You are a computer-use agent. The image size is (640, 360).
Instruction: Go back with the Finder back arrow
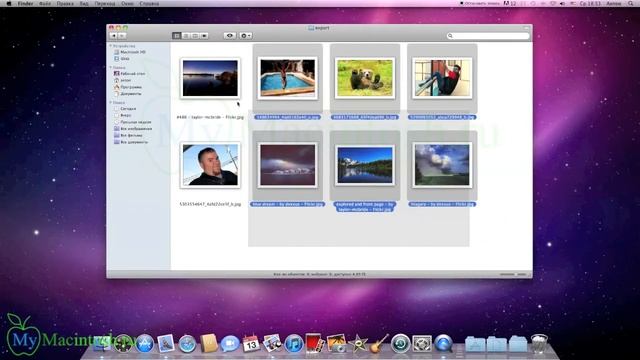tap(113, 36)
